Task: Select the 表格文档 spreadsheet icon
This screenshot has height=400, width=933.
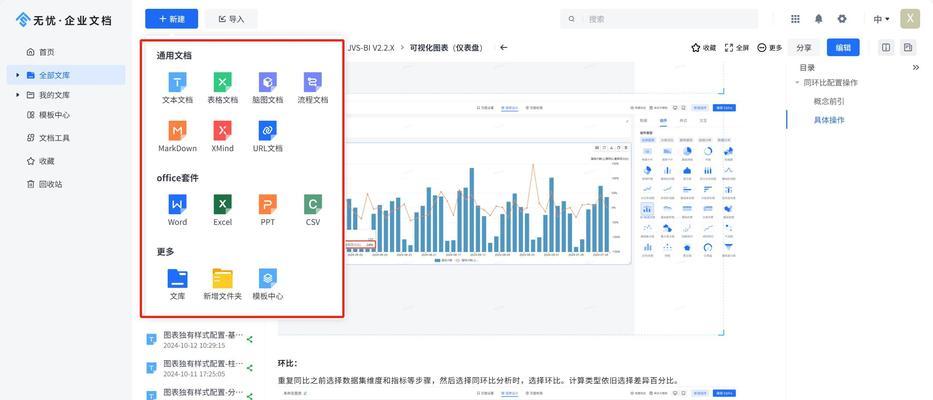Action: (222, 83)
